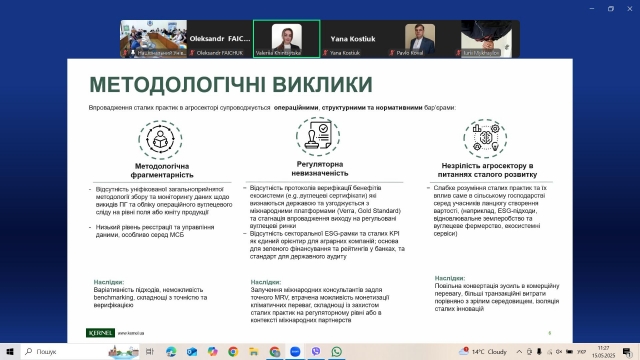Open Outlook from the taskbar
The width and height of the screenshot is (640, 360).
(x=192, y=351)
